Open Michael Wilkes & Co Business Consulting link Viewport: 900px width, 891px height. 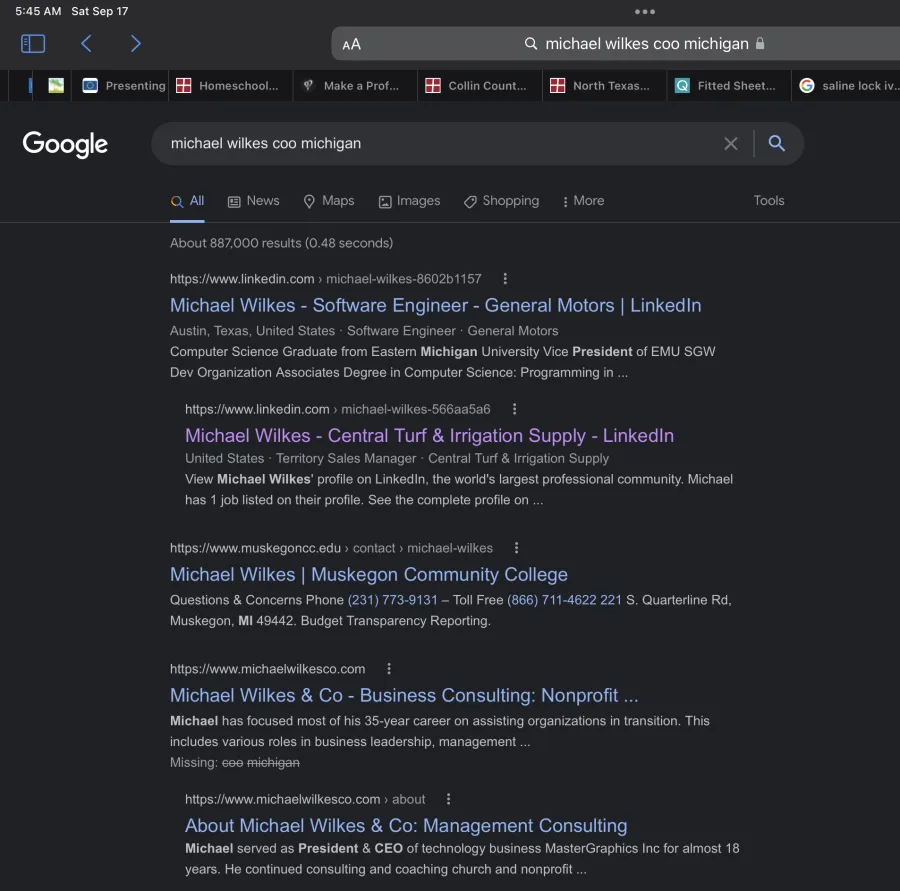(x=404, y=695)
